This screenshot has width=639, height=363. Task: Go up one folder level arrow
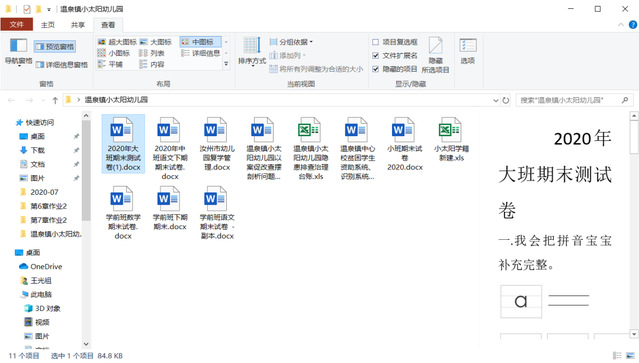click(x=55, y=100)
